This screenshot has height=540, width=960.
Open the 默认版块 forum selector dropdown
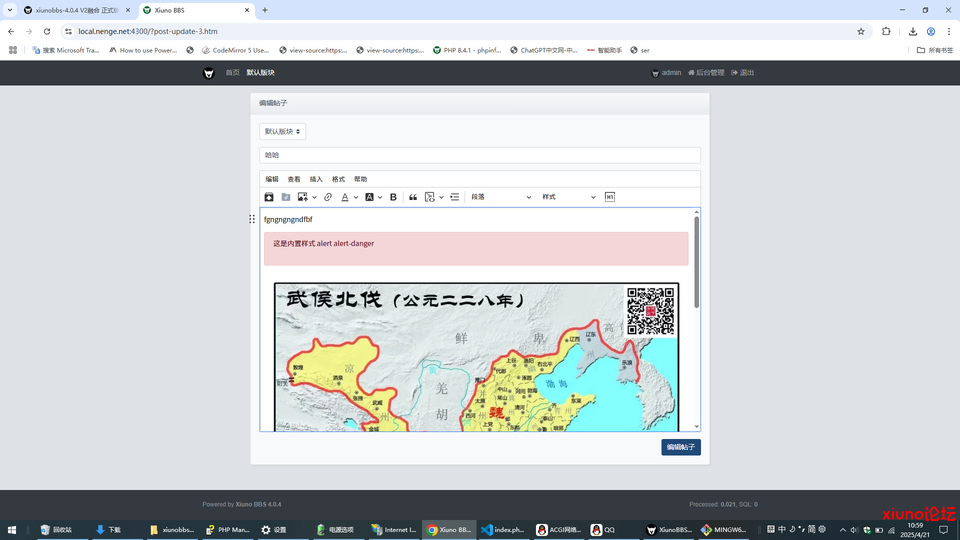click(282, 132)
